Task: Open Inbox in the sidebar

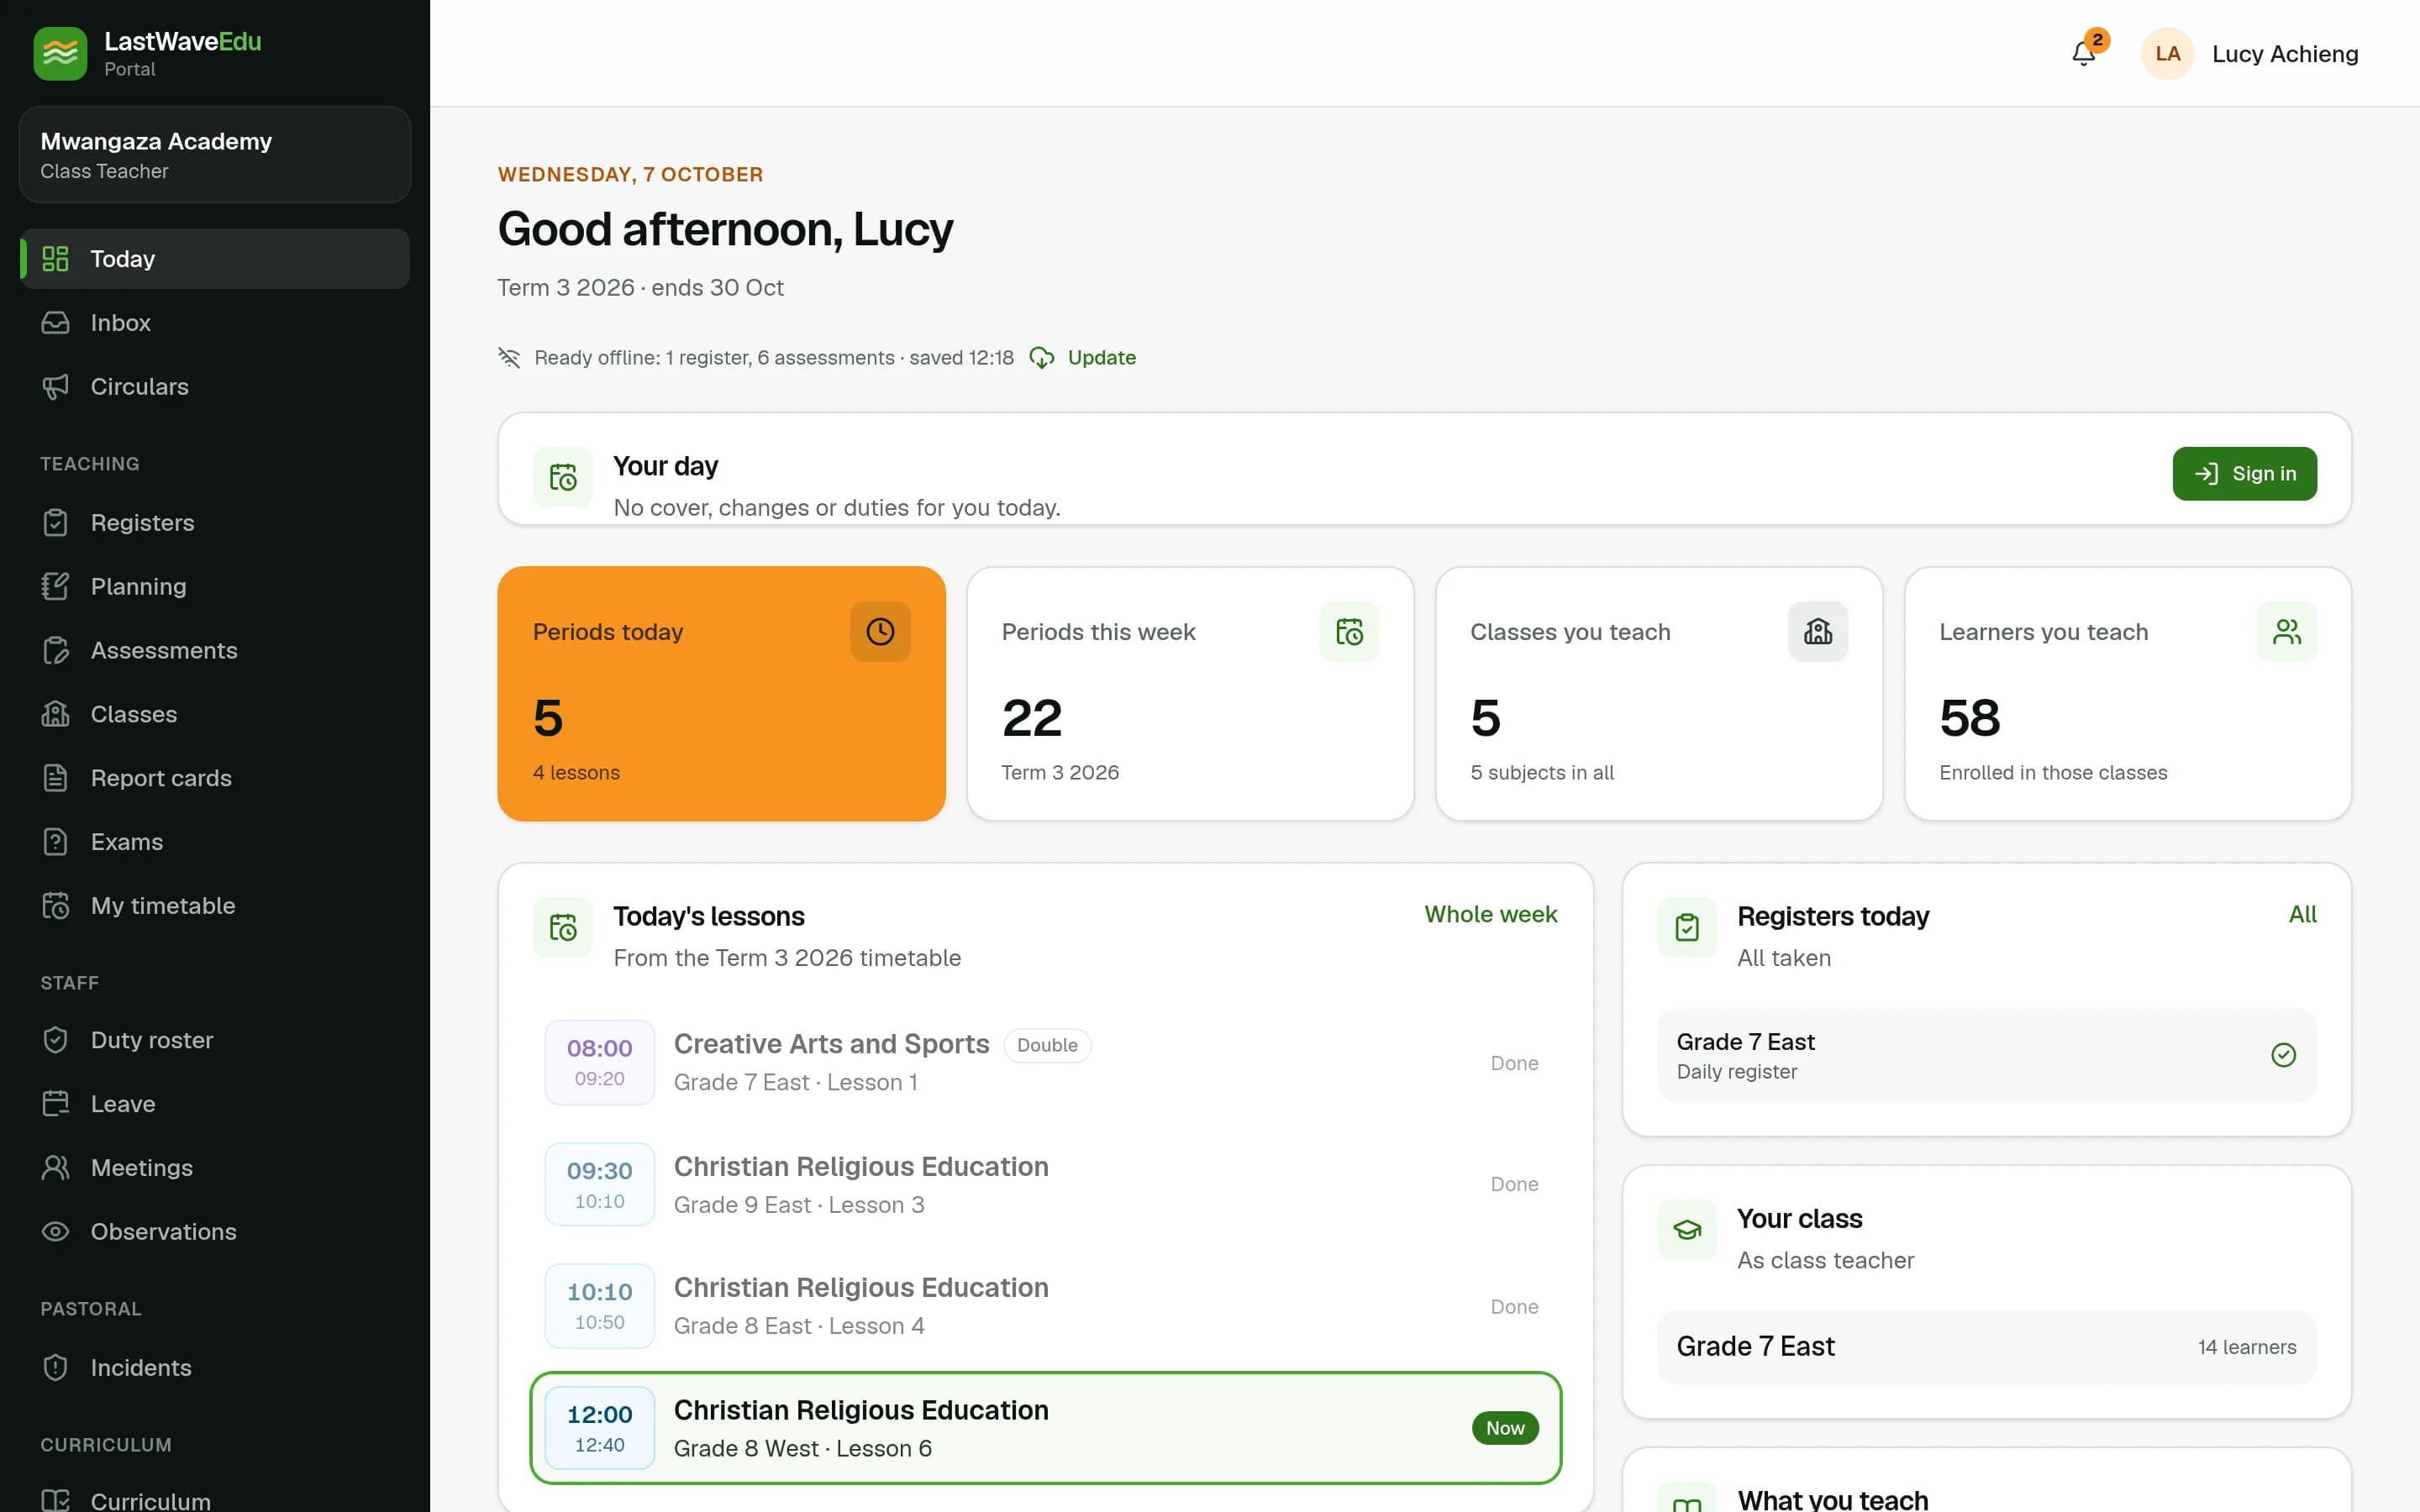Action: [215, 323]
